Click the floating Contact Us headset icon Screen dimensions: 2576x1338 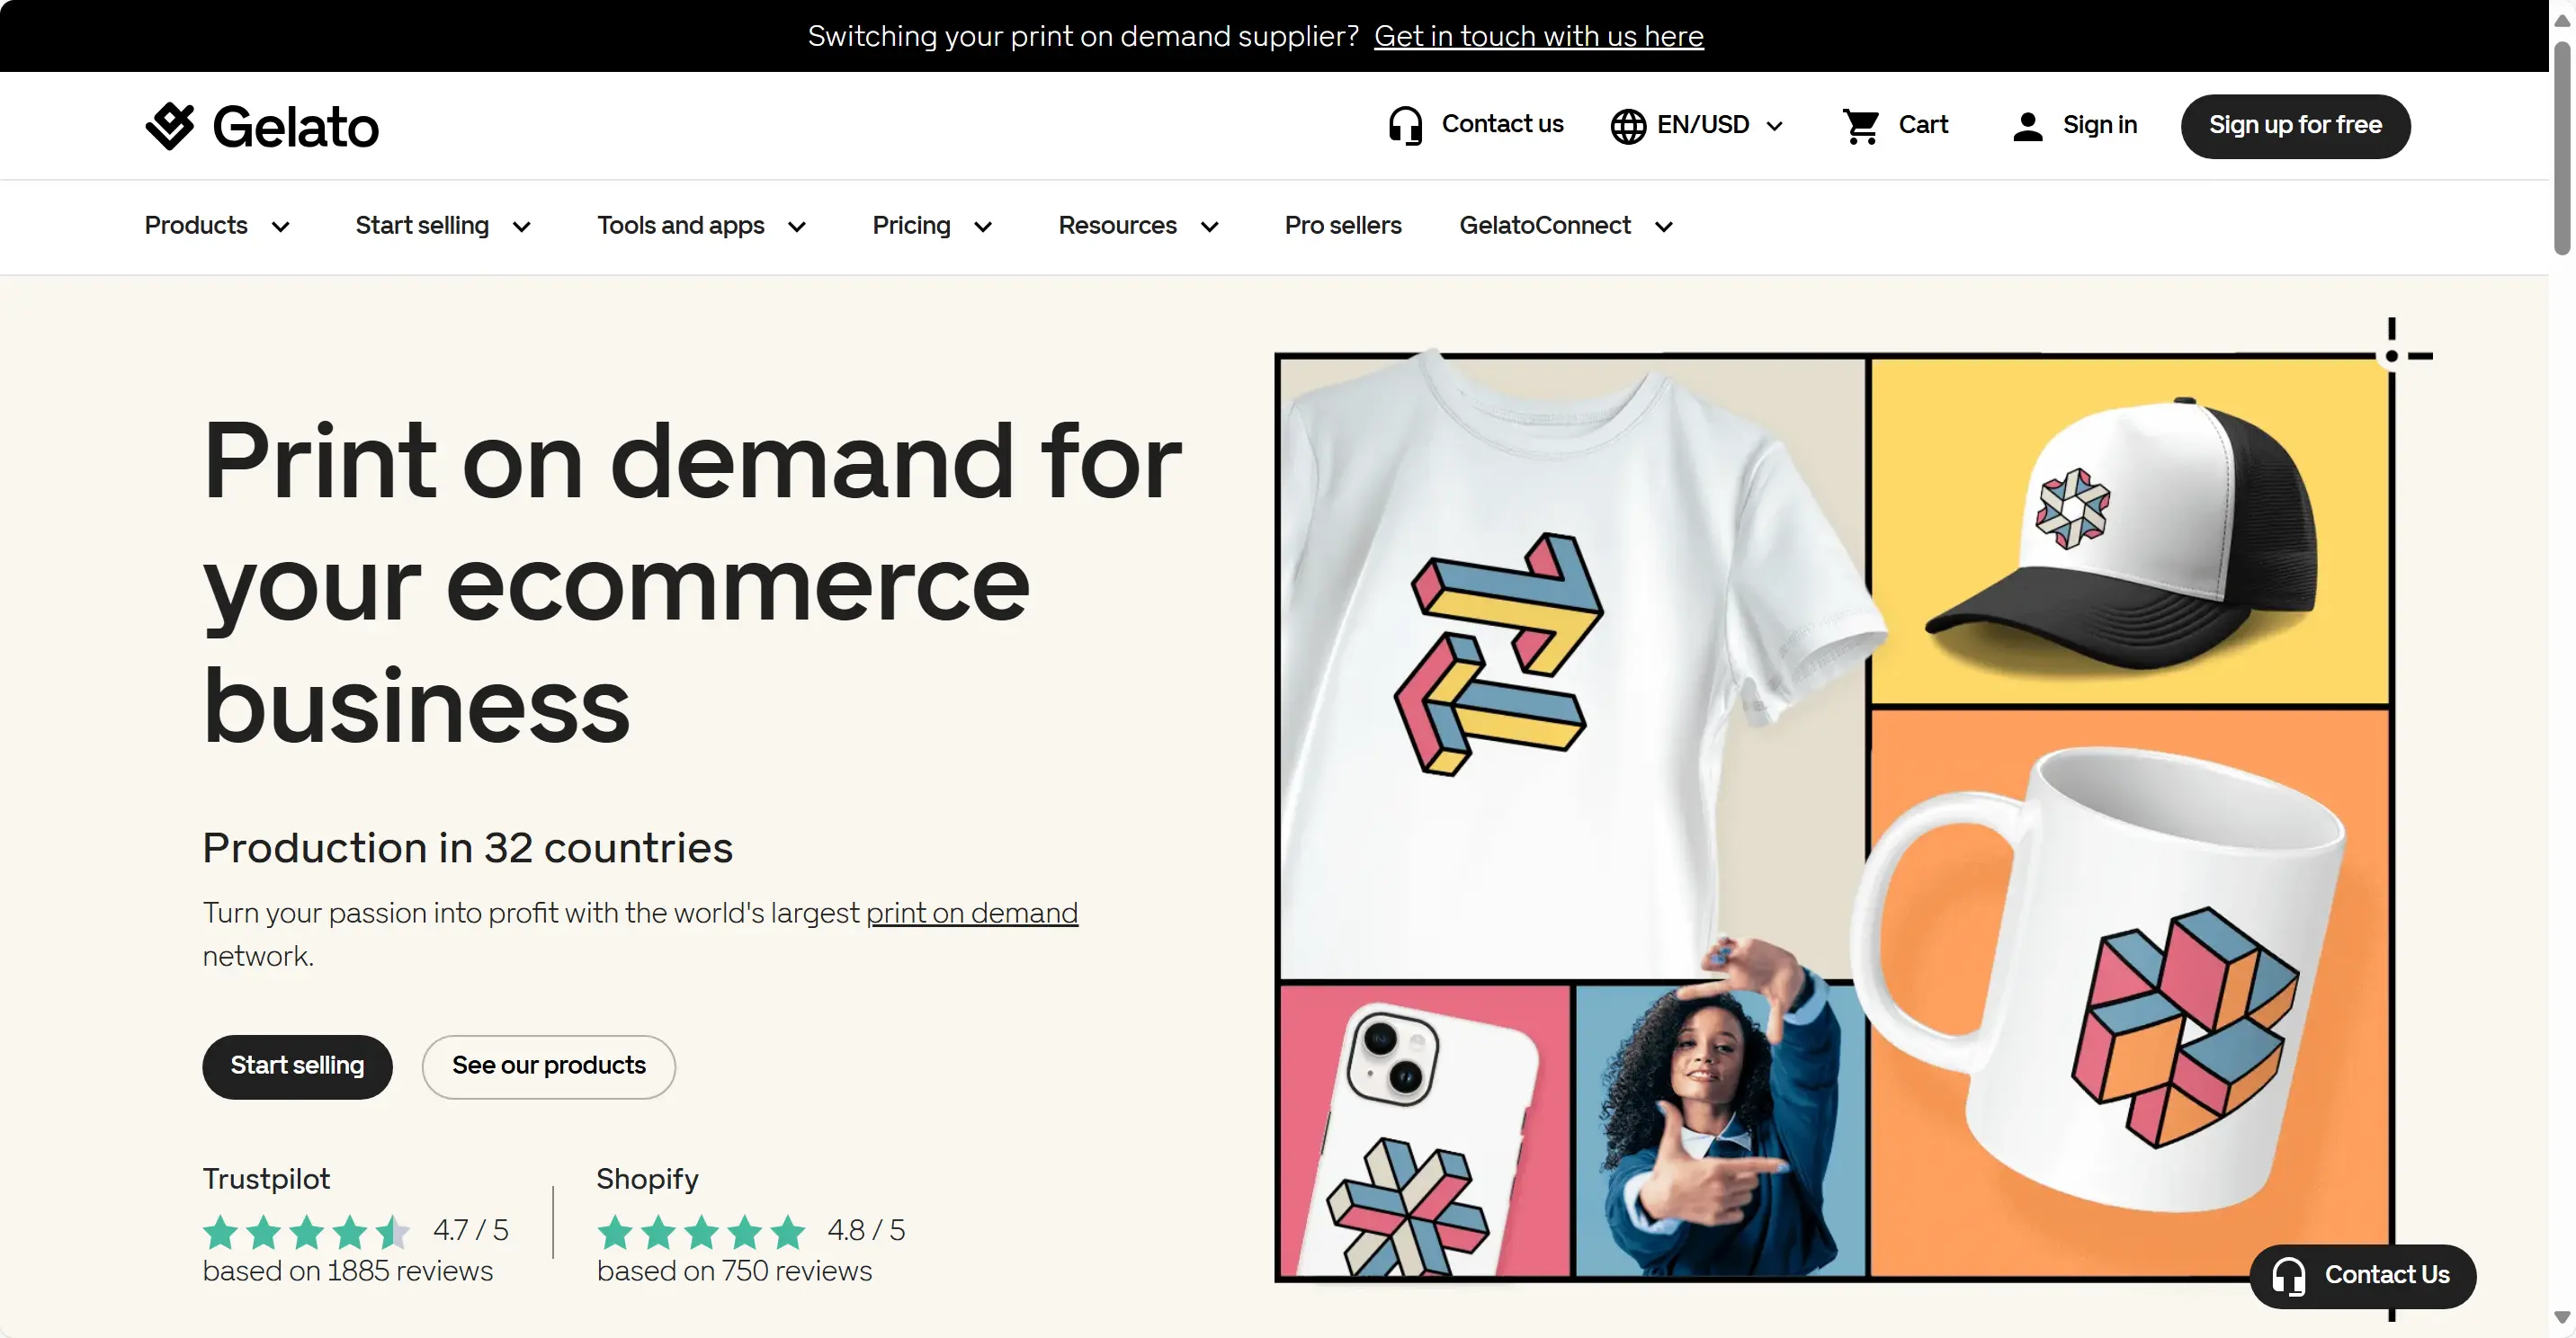click(x=2288, y=1276)
